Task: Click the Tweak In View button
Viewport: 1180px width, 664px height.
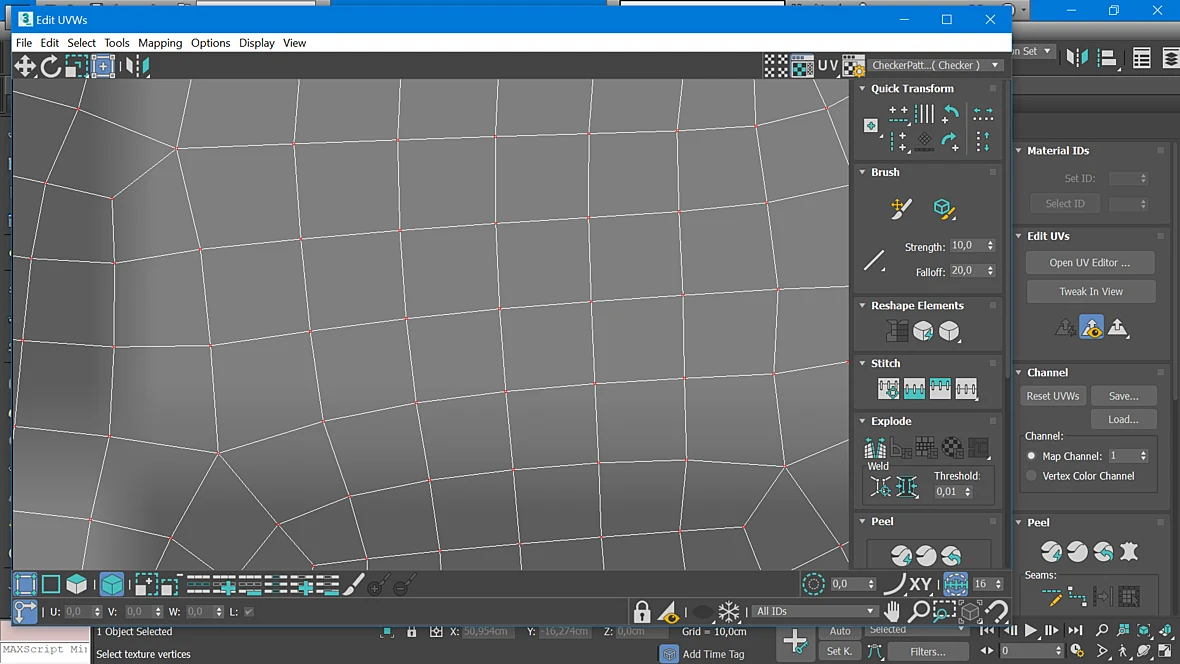Action: coord(1090,291)
